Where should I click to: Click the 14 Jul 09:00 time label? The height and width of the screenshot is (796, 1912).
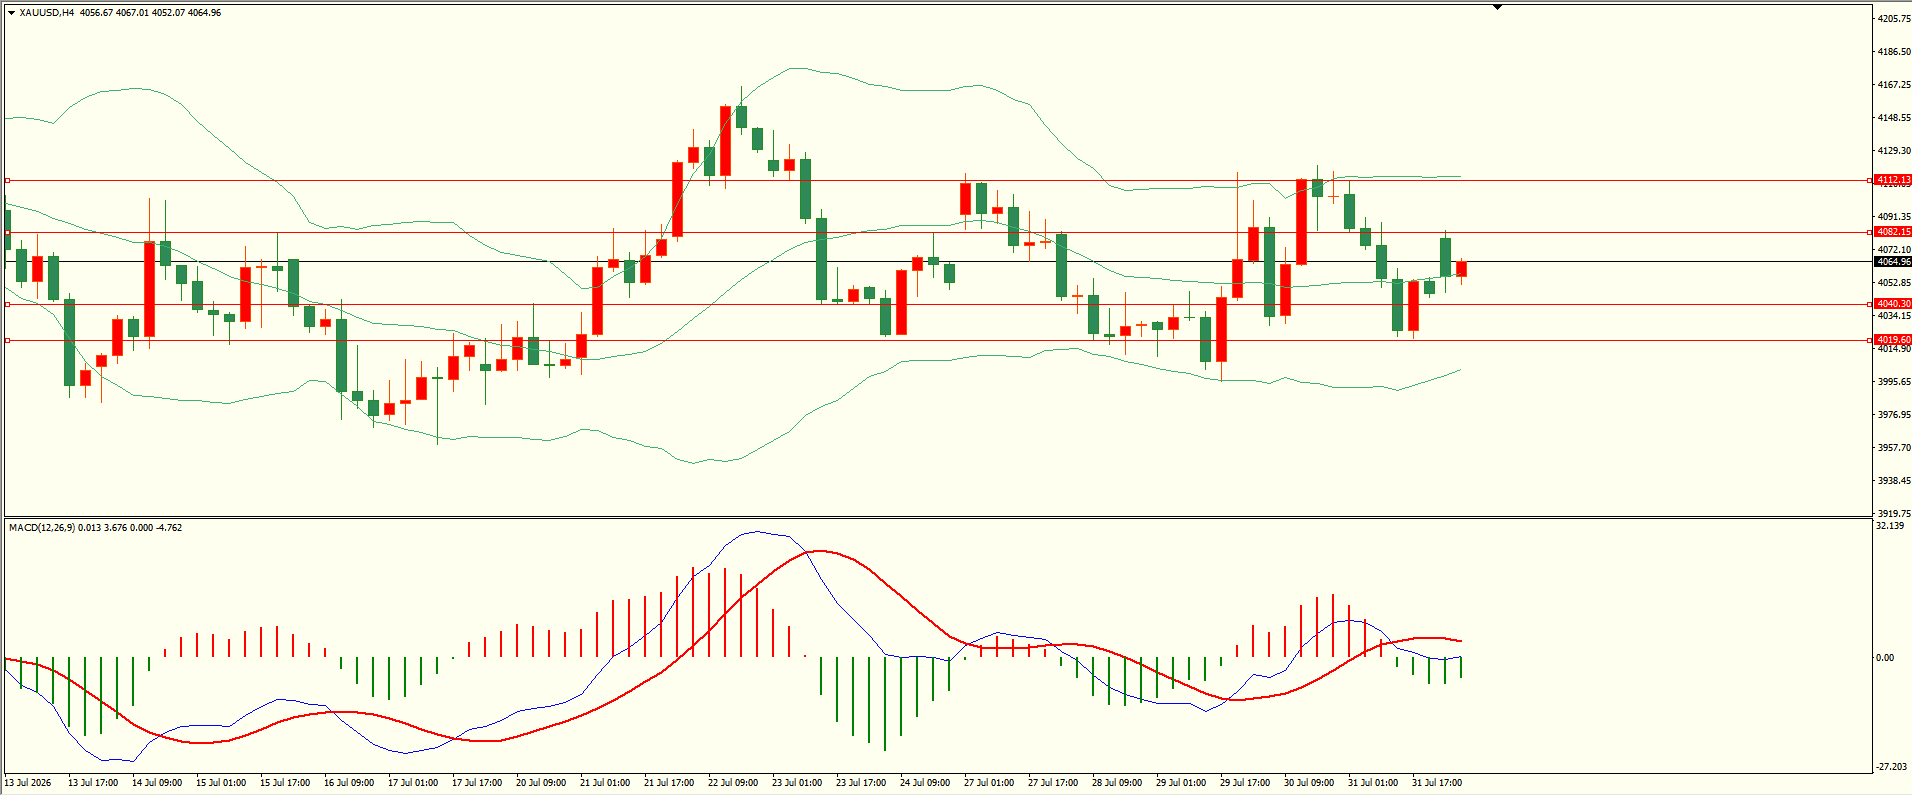tap(157, 783)
